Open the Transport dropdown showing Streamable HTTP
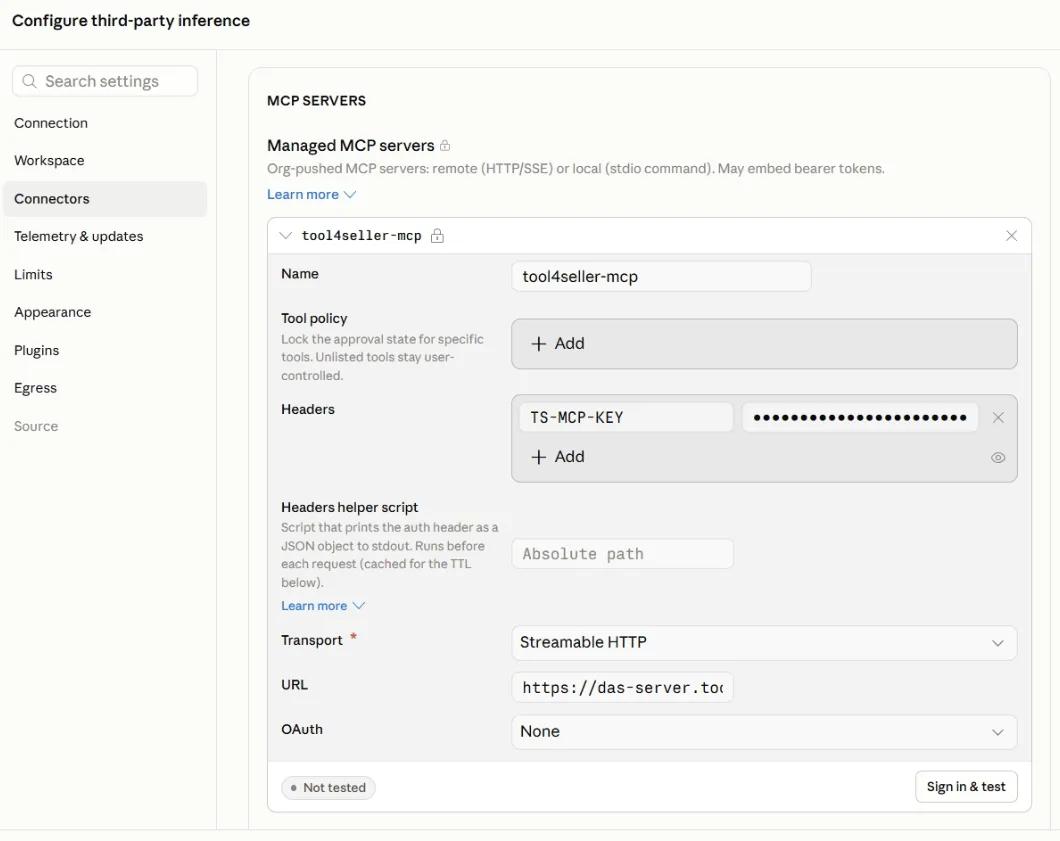This screenshot has width=1060, height=841. (x=764, y=642)
